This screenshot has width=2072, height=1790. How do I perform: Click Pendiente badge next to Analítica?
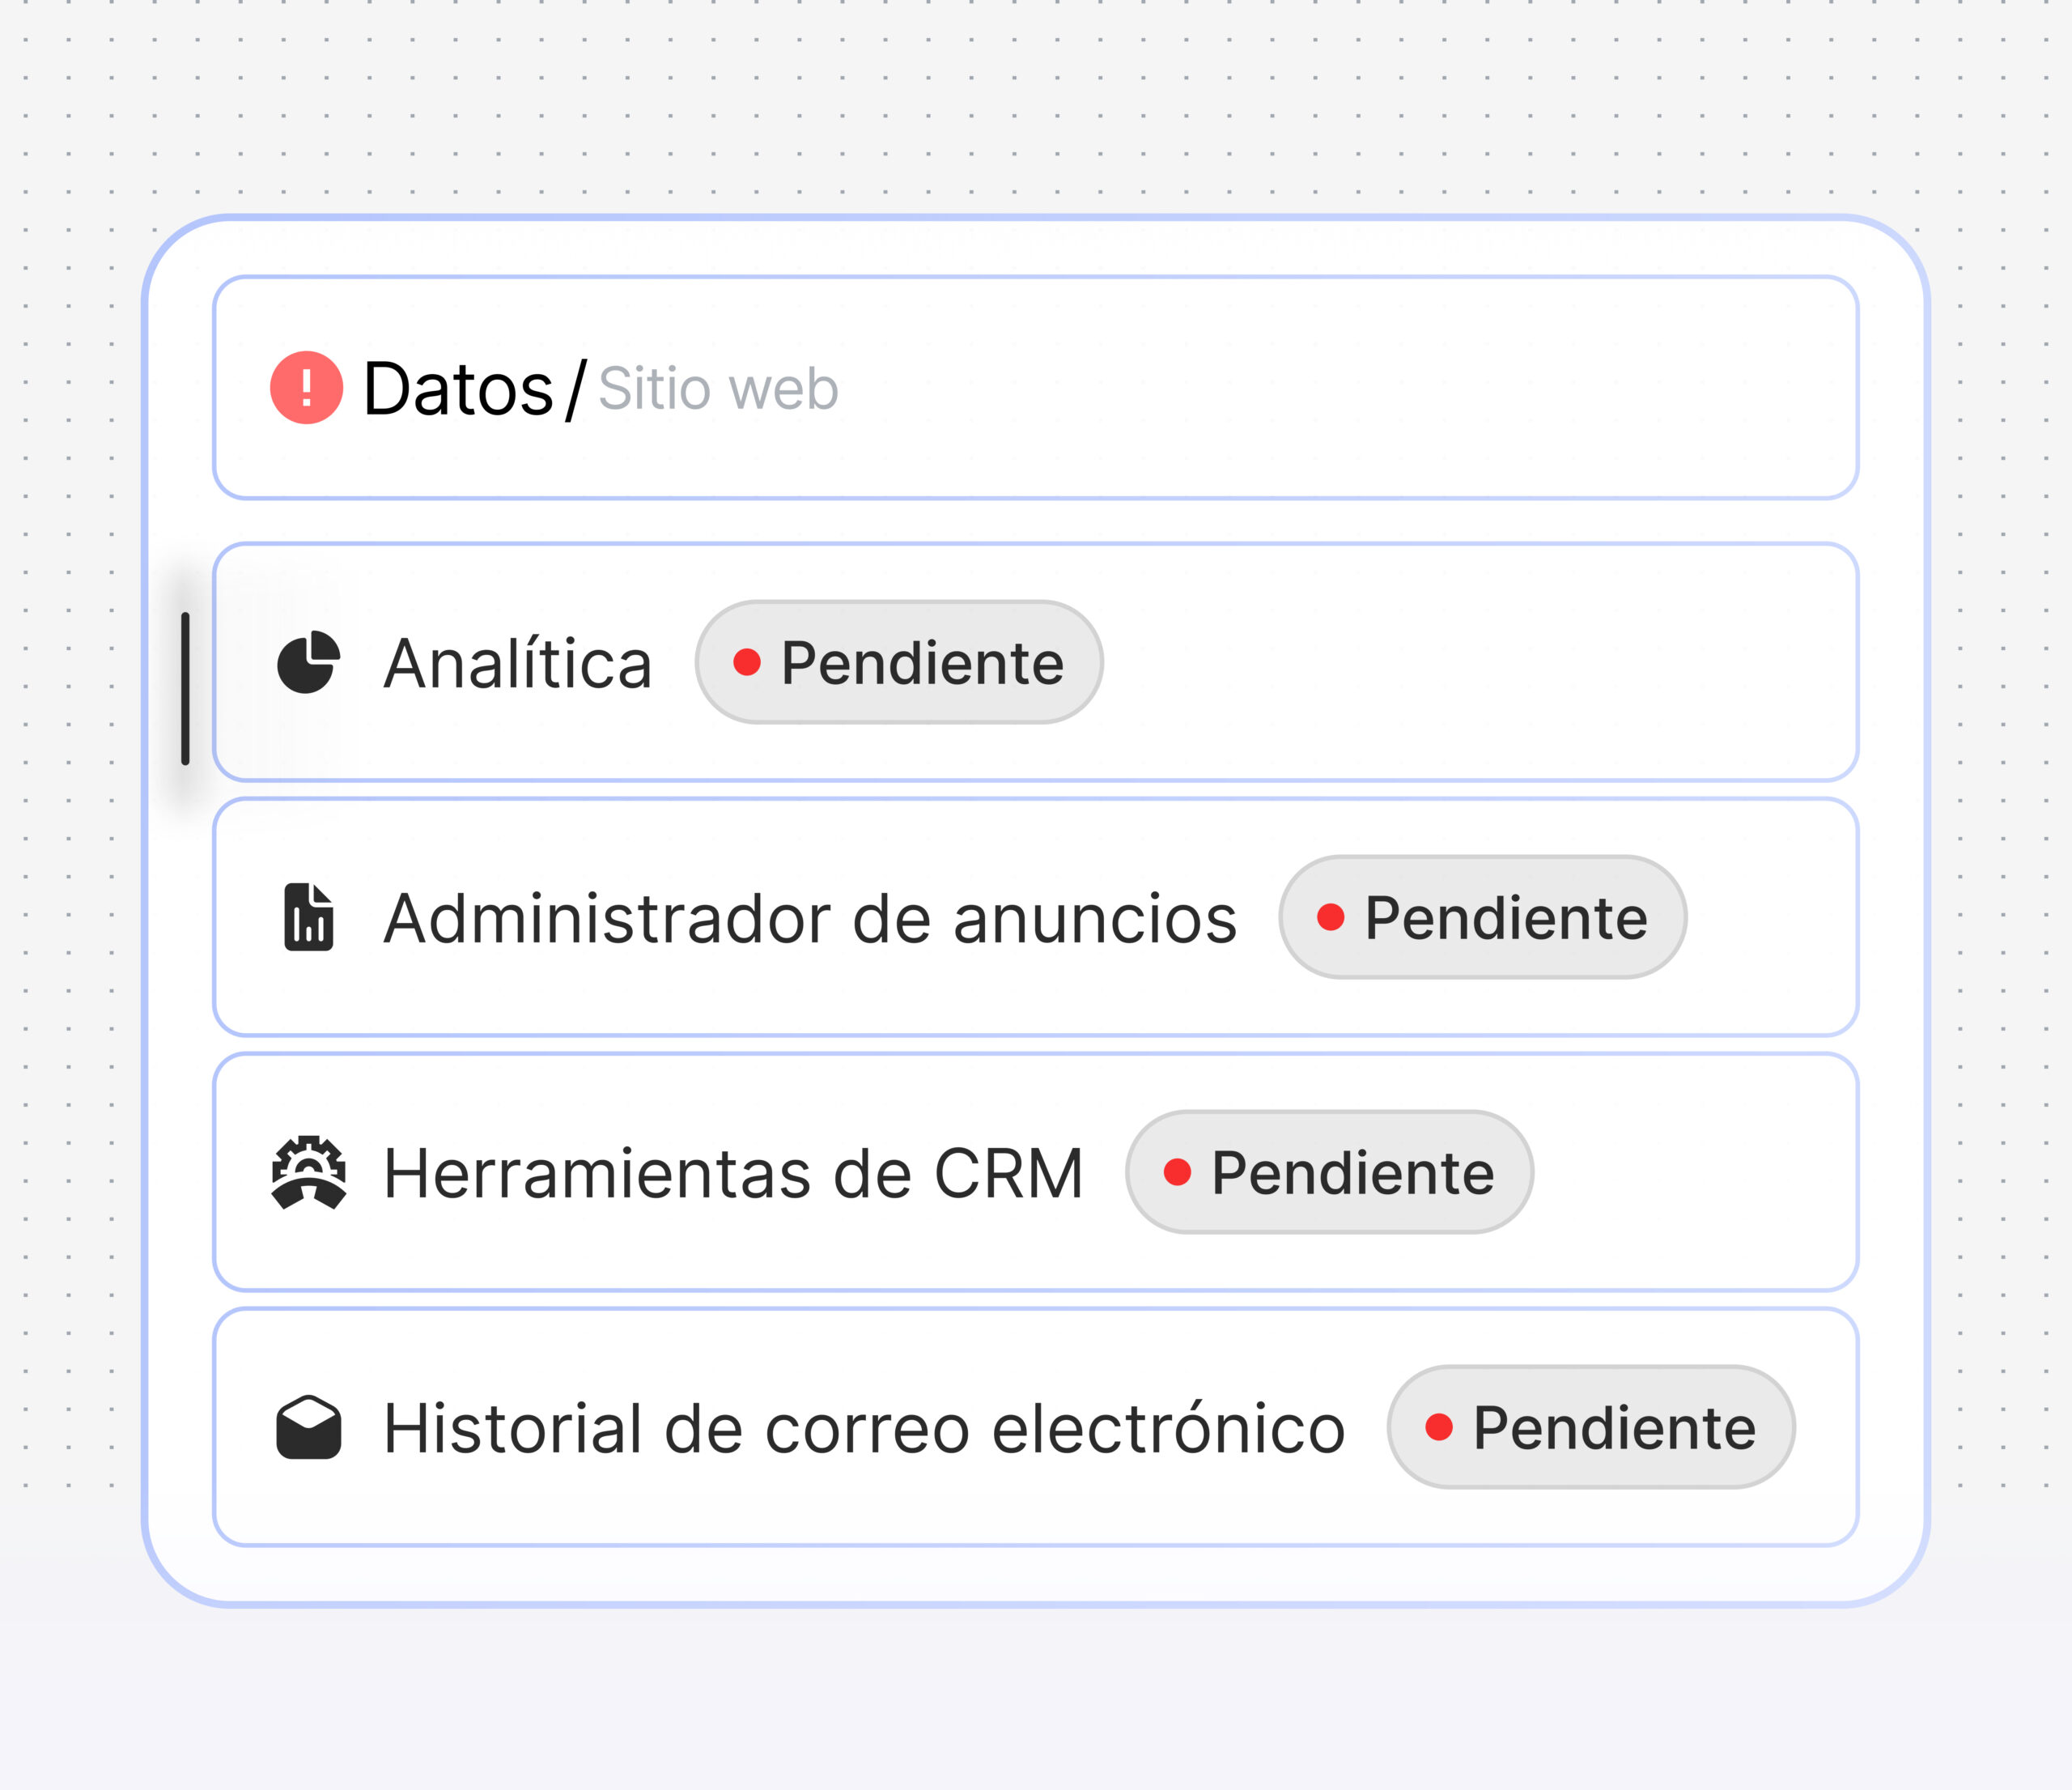[x=899, y=662]
